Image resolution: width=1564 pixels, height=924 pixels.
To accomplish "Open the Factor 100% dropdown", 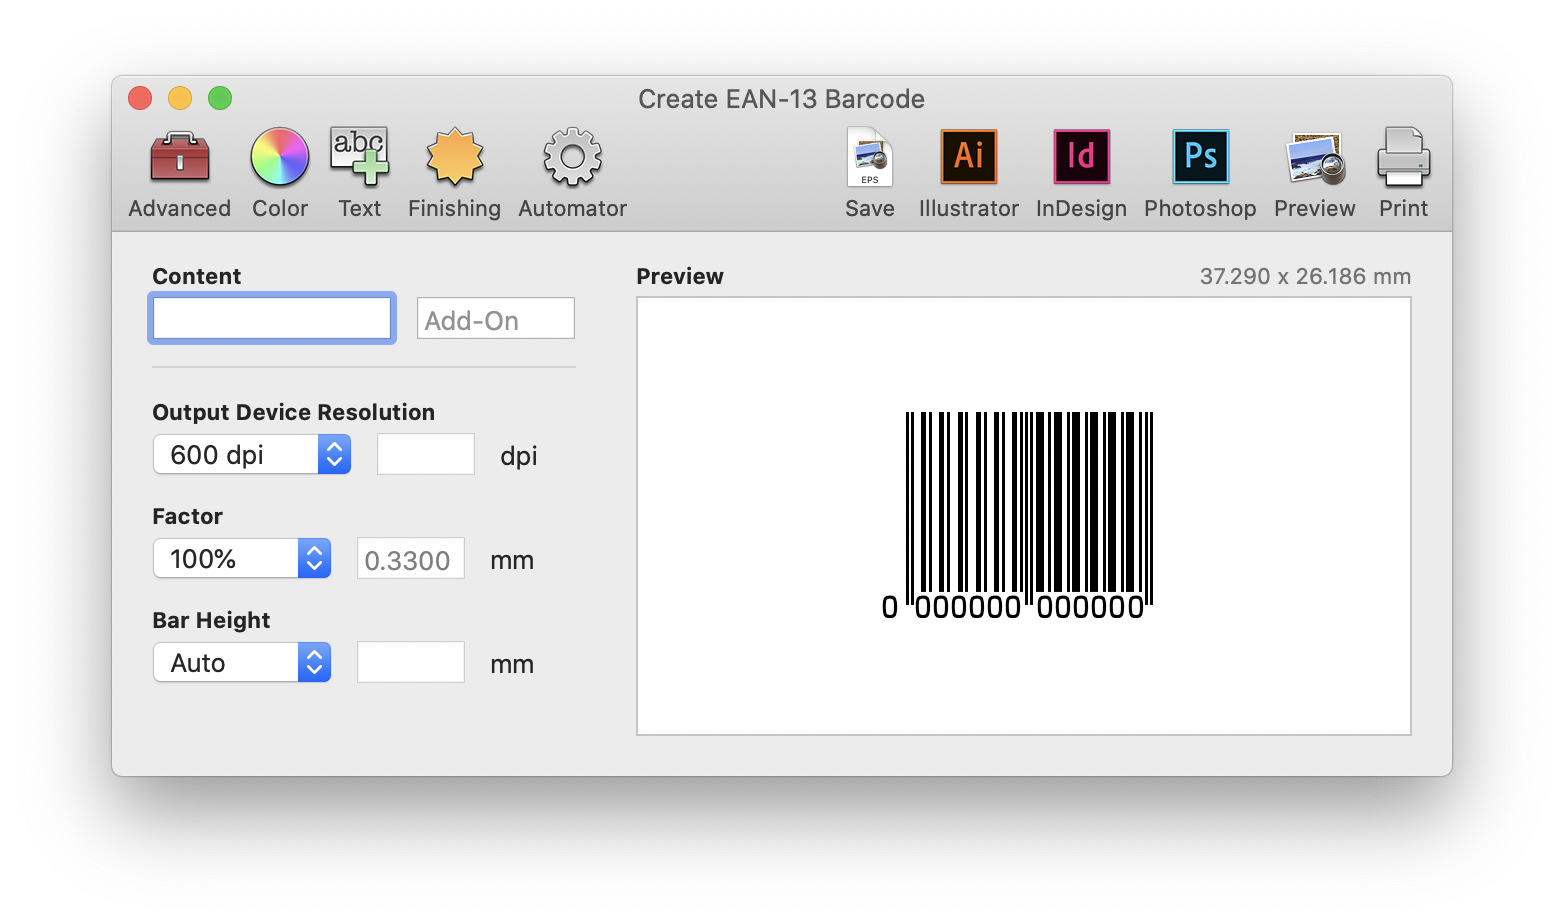I will point(242,559).
